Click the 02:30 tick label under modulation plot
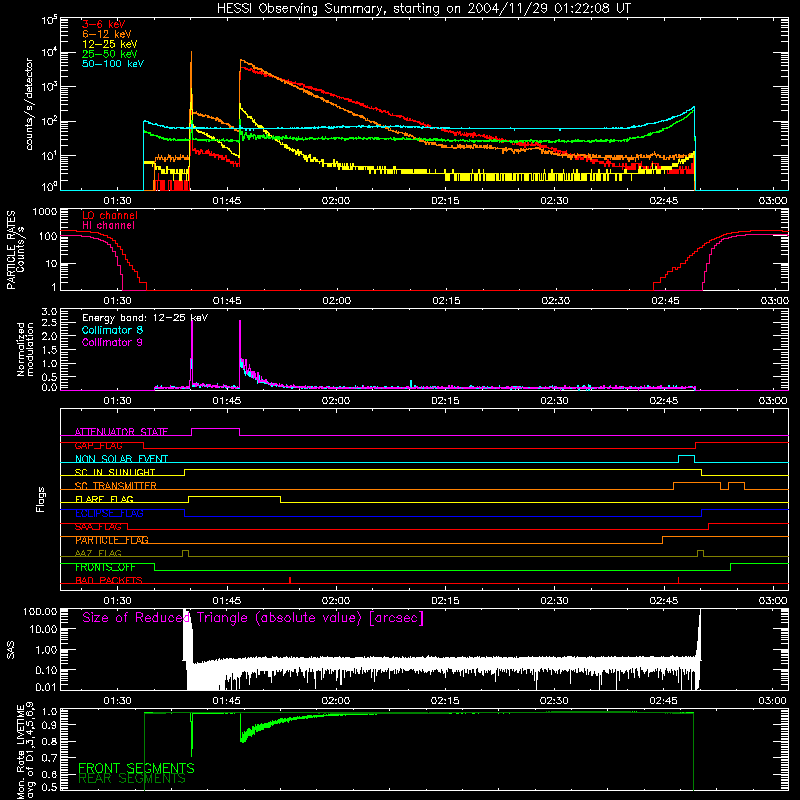 point(555,401)
